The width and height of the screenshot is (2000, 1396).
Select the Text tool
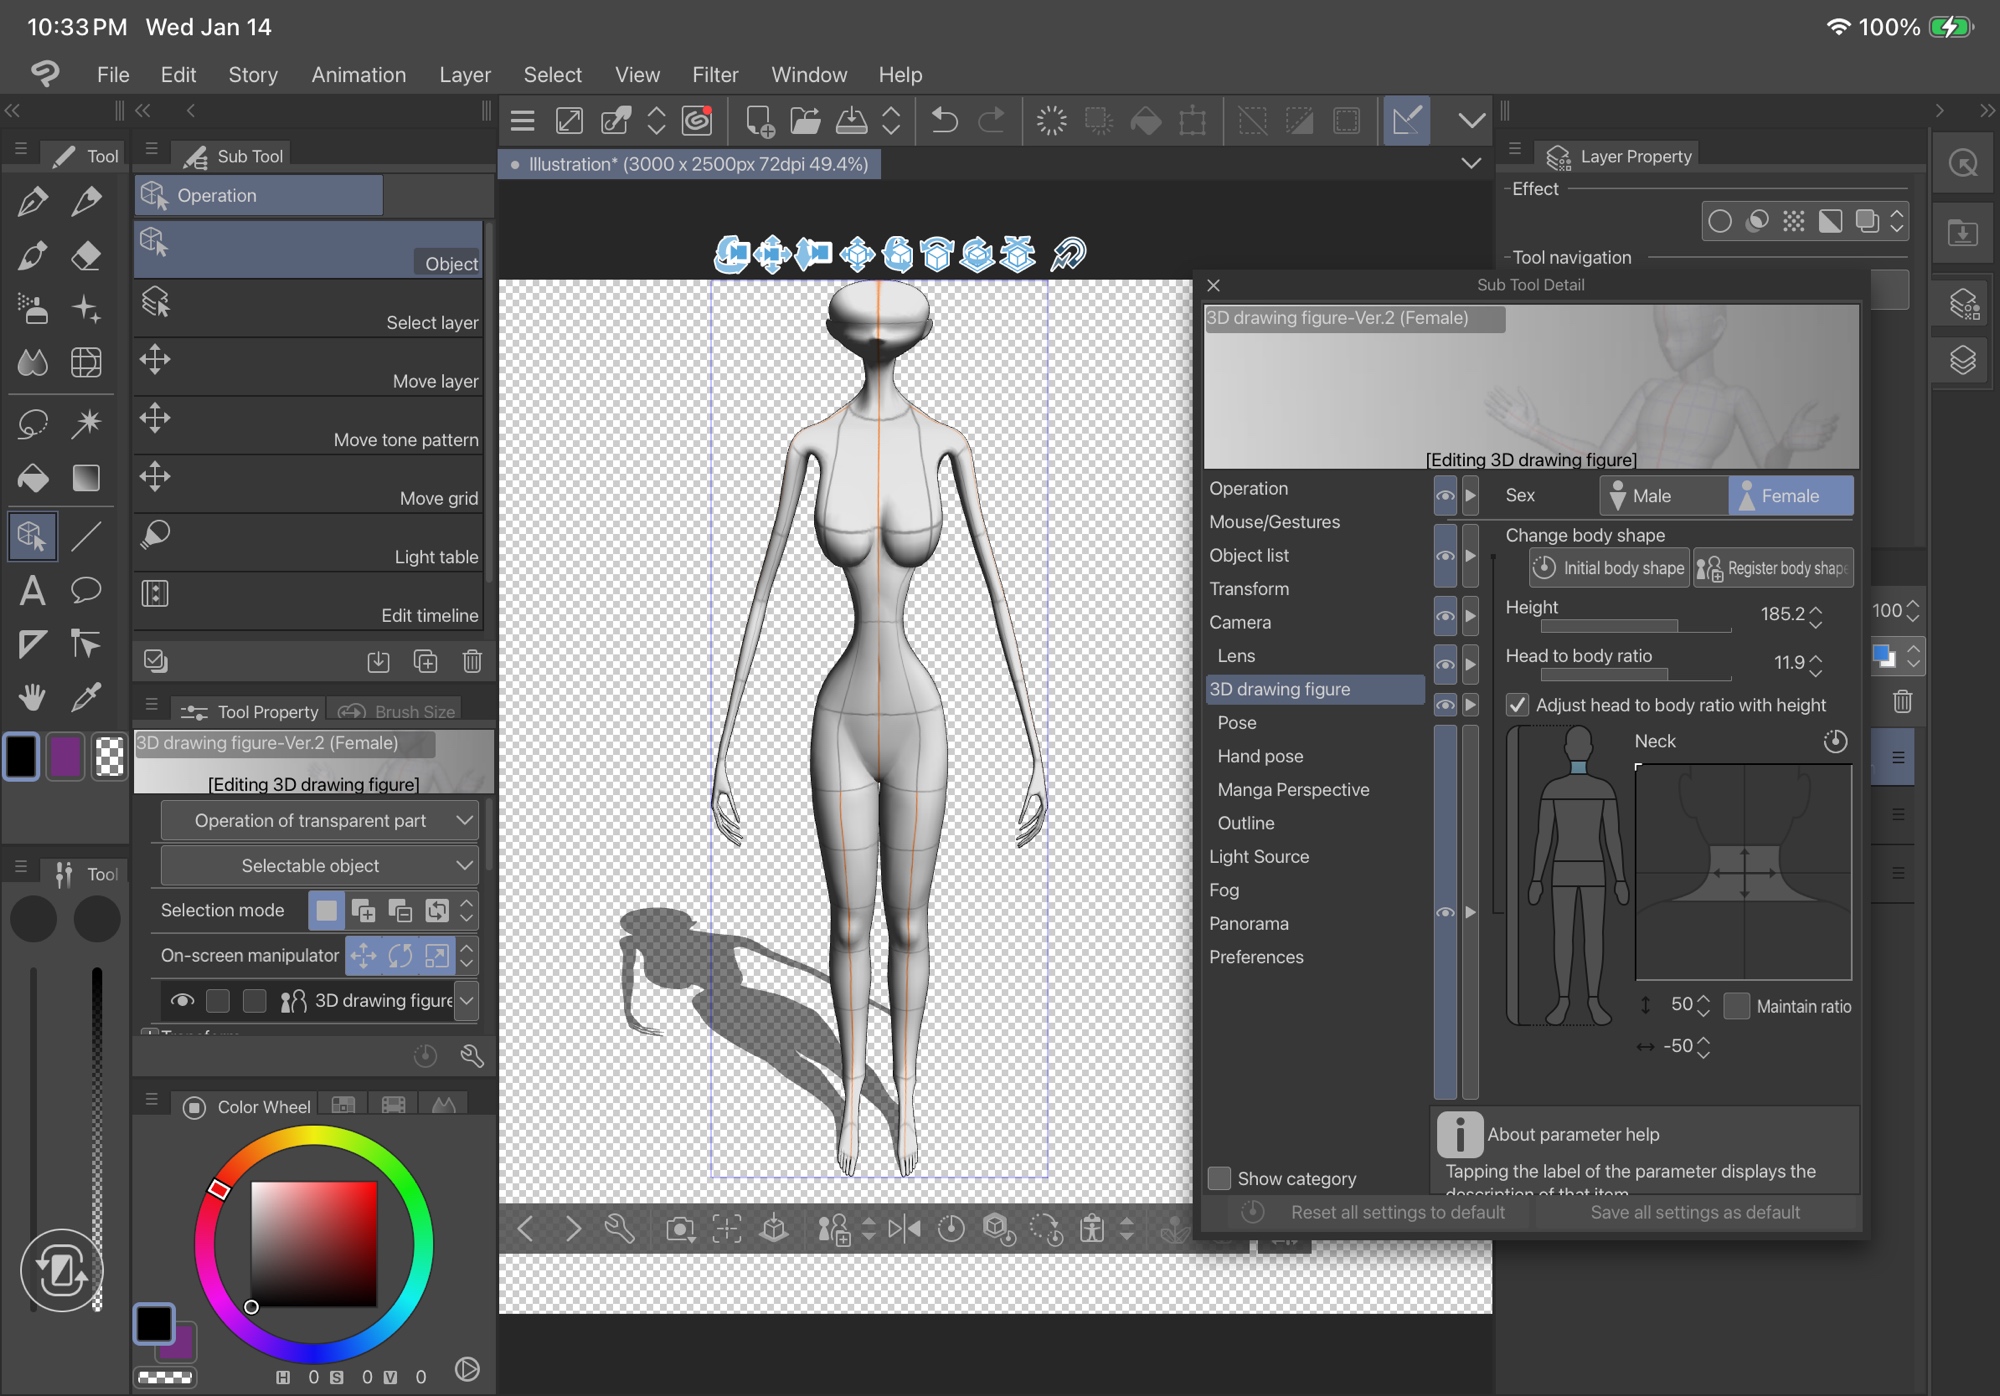point(32,591)
